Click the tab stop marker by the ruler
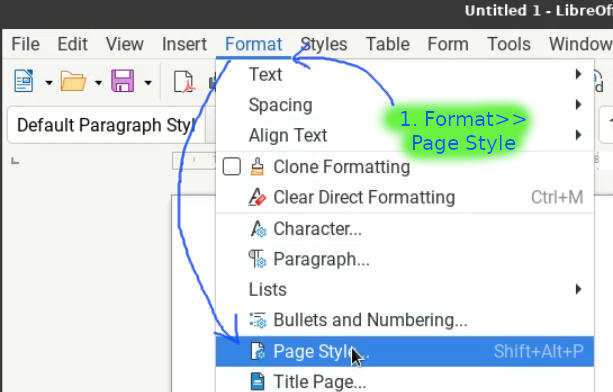Screen dimensions: 613x392 click(15, 161)
